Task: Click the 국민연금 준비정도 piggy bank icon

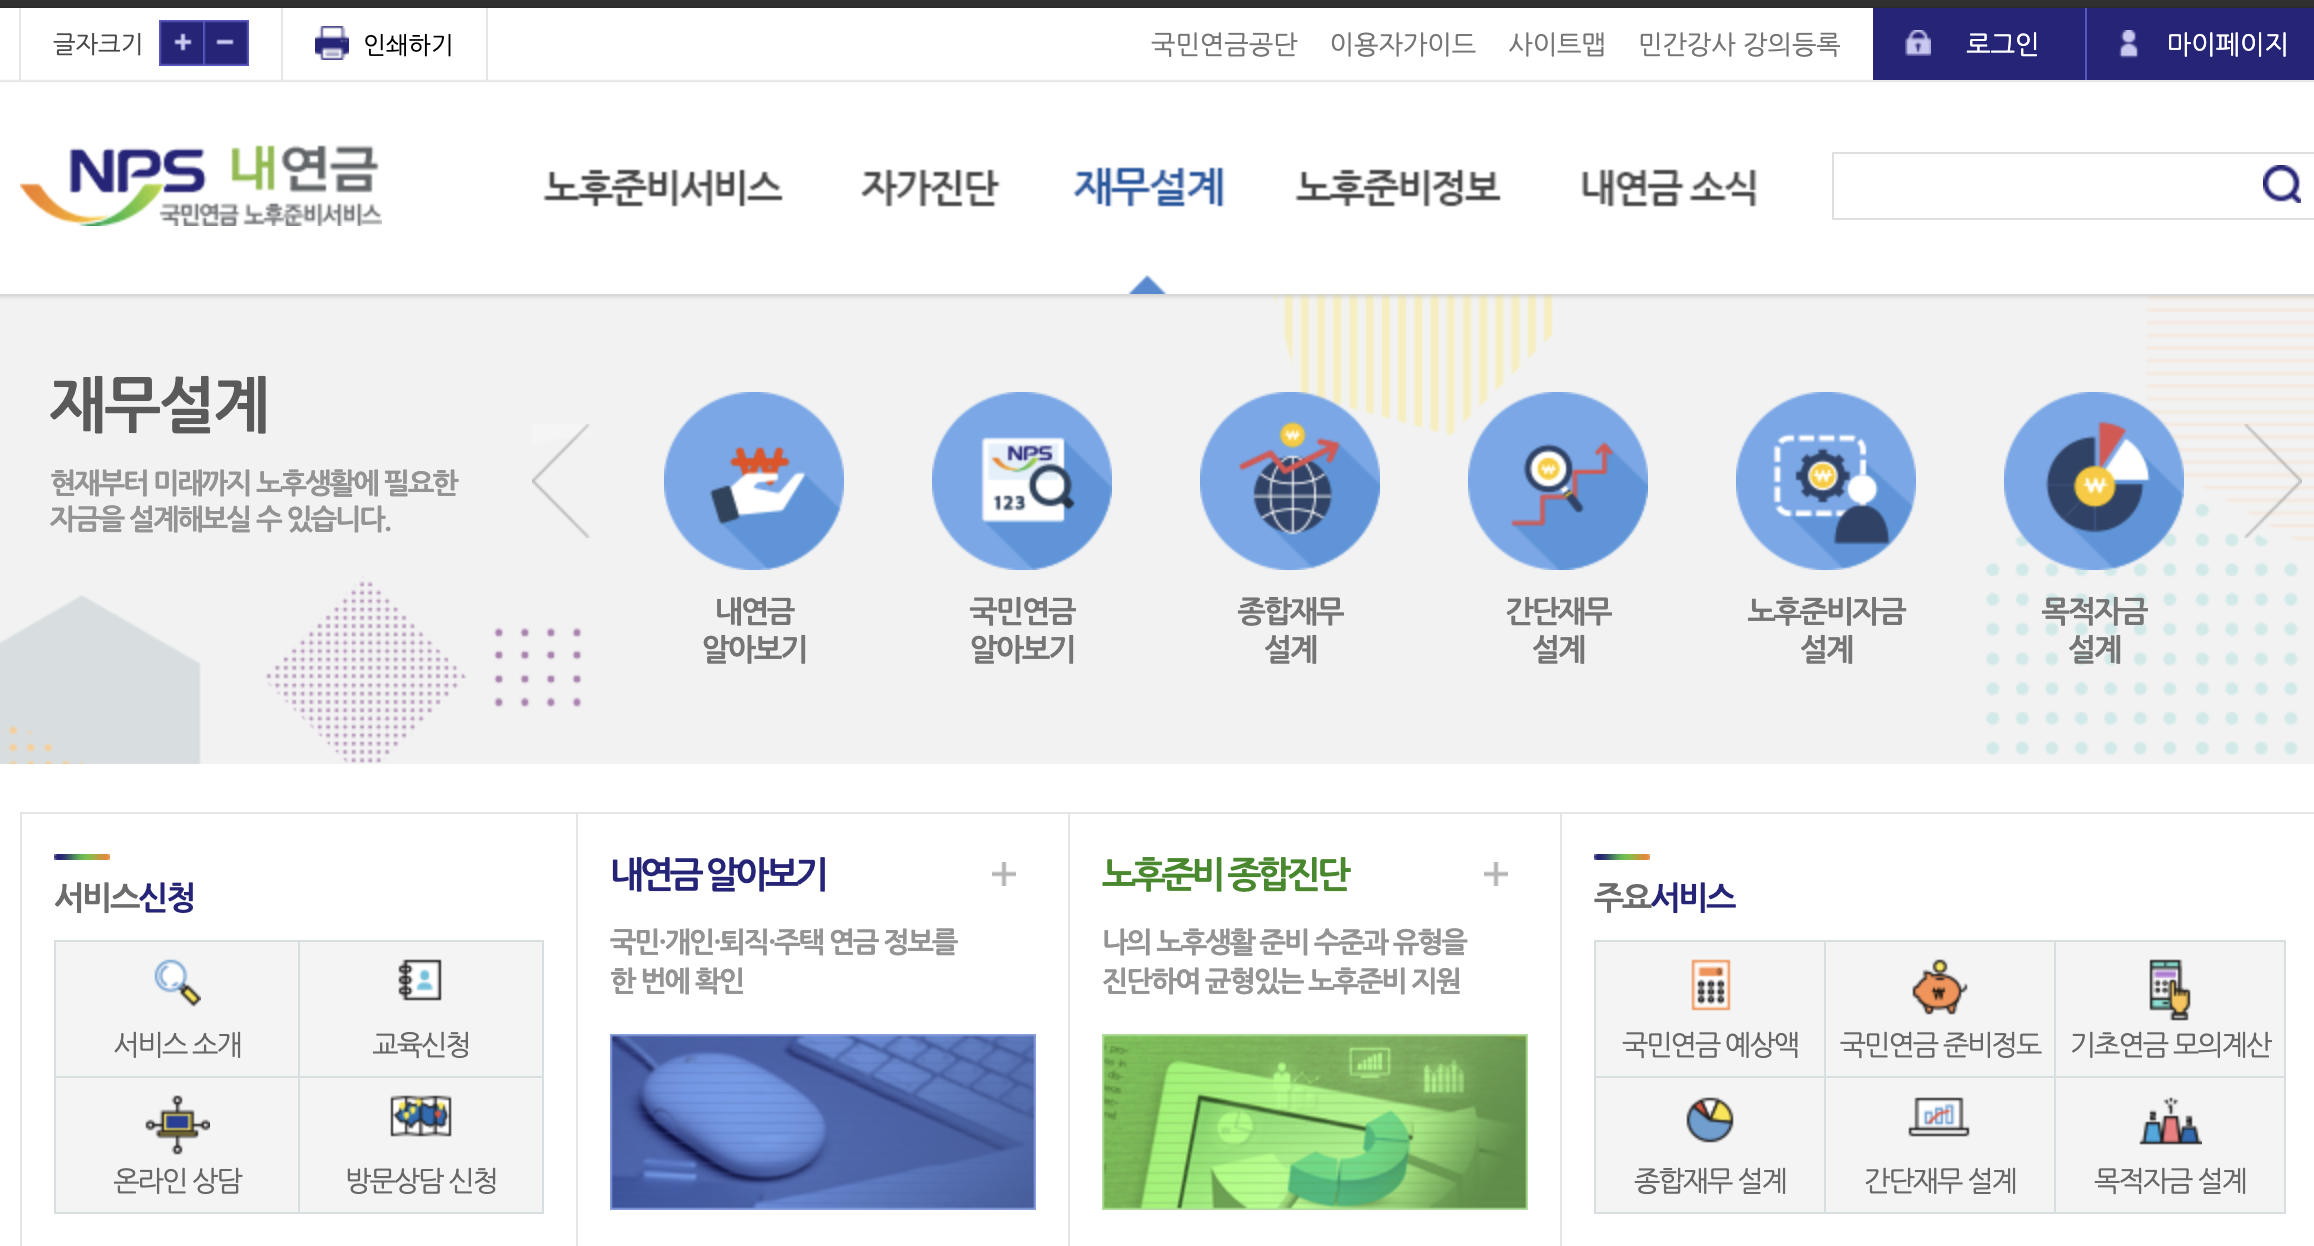Action: [x=1939, y=987]
